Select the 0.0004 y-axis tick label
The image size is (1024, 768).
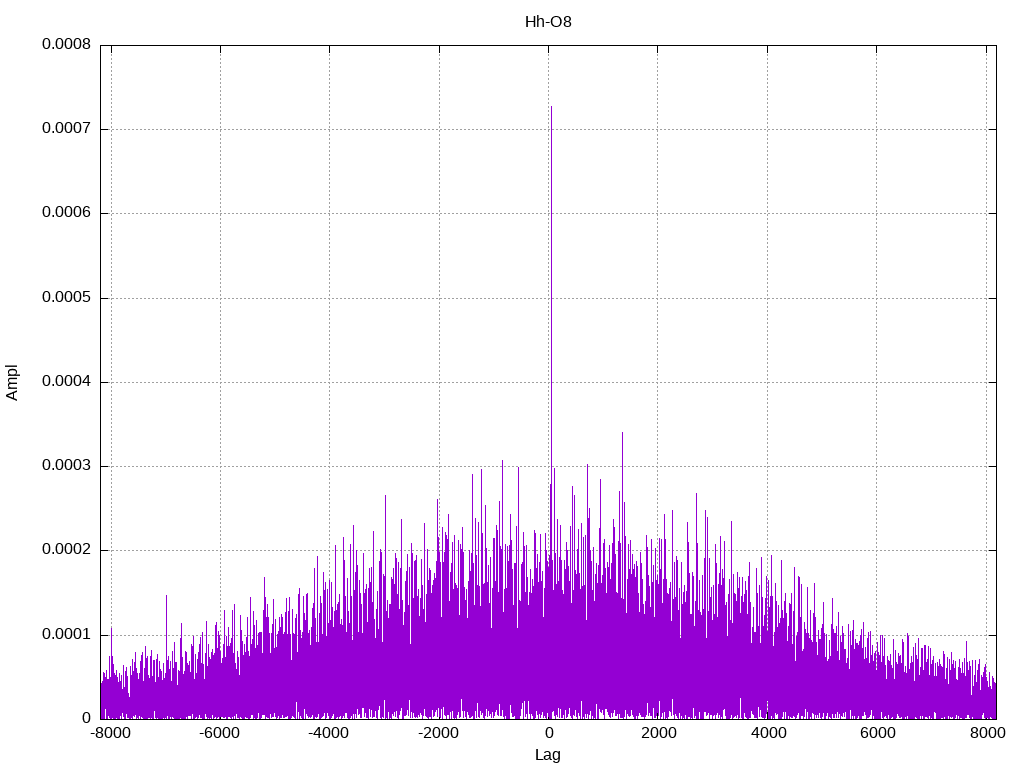click(x=66, y=382)
